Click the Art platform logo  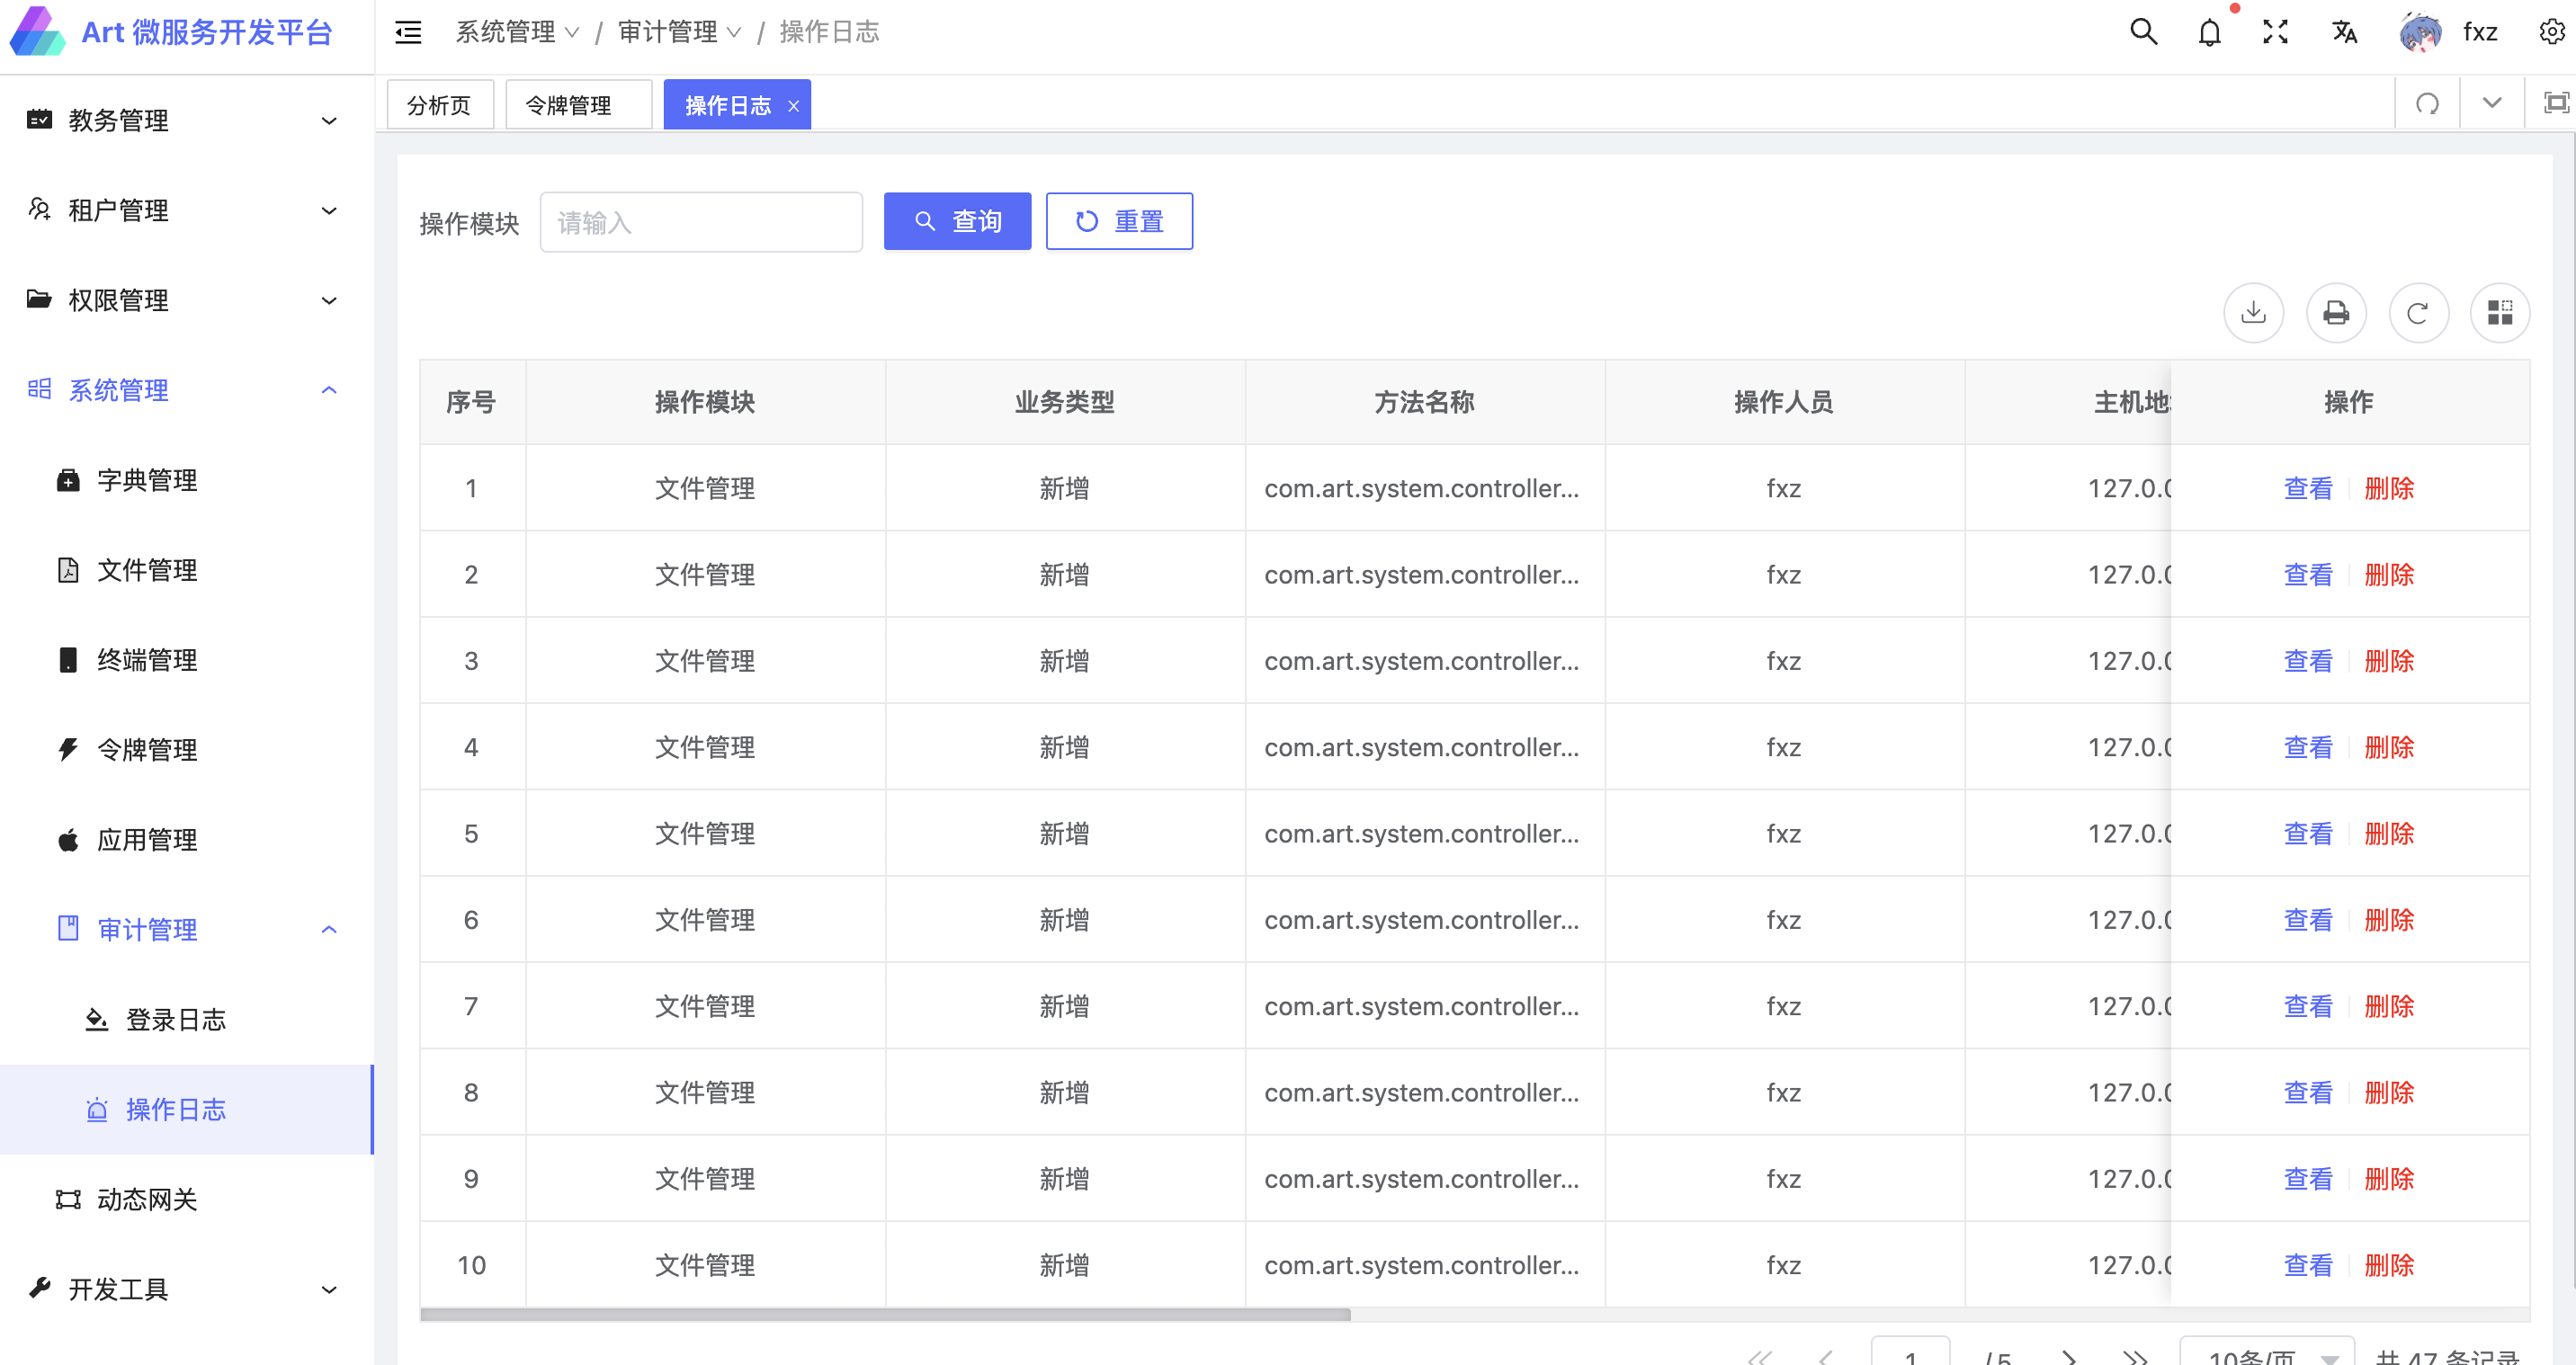pos(37,32)
